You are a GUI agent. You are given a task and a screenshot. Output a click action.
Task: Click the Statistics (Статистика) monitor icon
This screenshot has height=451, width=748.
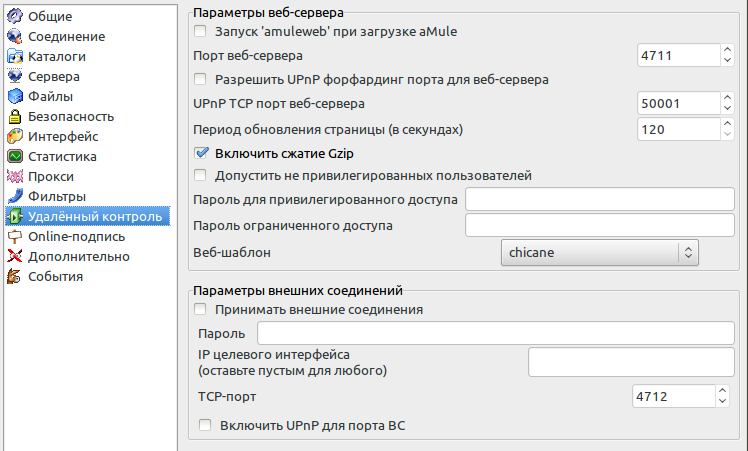(15, 156)
